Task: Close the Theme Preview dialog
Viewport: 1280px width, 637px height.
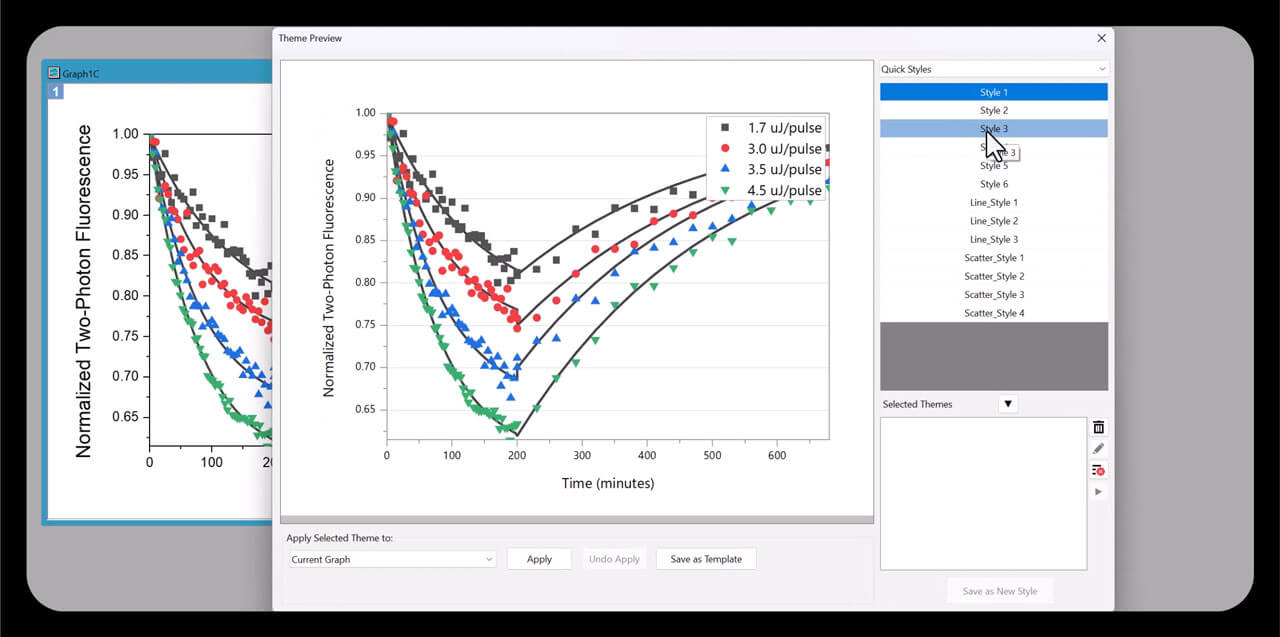Action: [1101, 38]
